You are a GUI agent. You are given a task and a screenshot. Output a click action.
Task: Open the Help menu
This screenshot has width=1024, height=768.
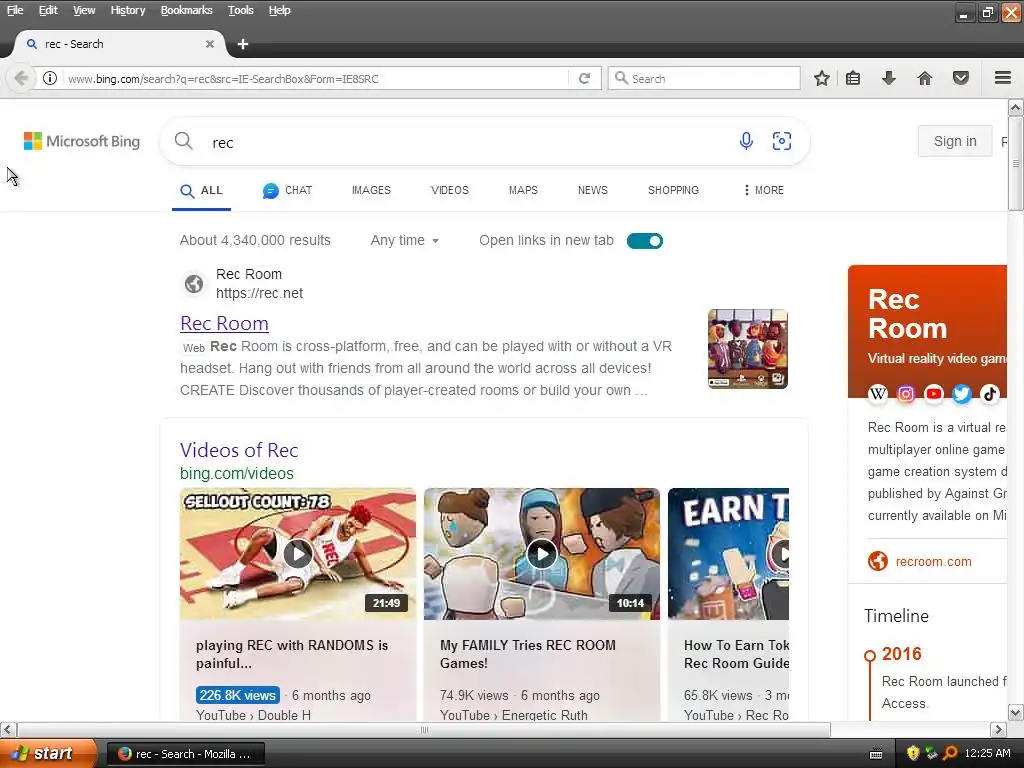point(280,10)
